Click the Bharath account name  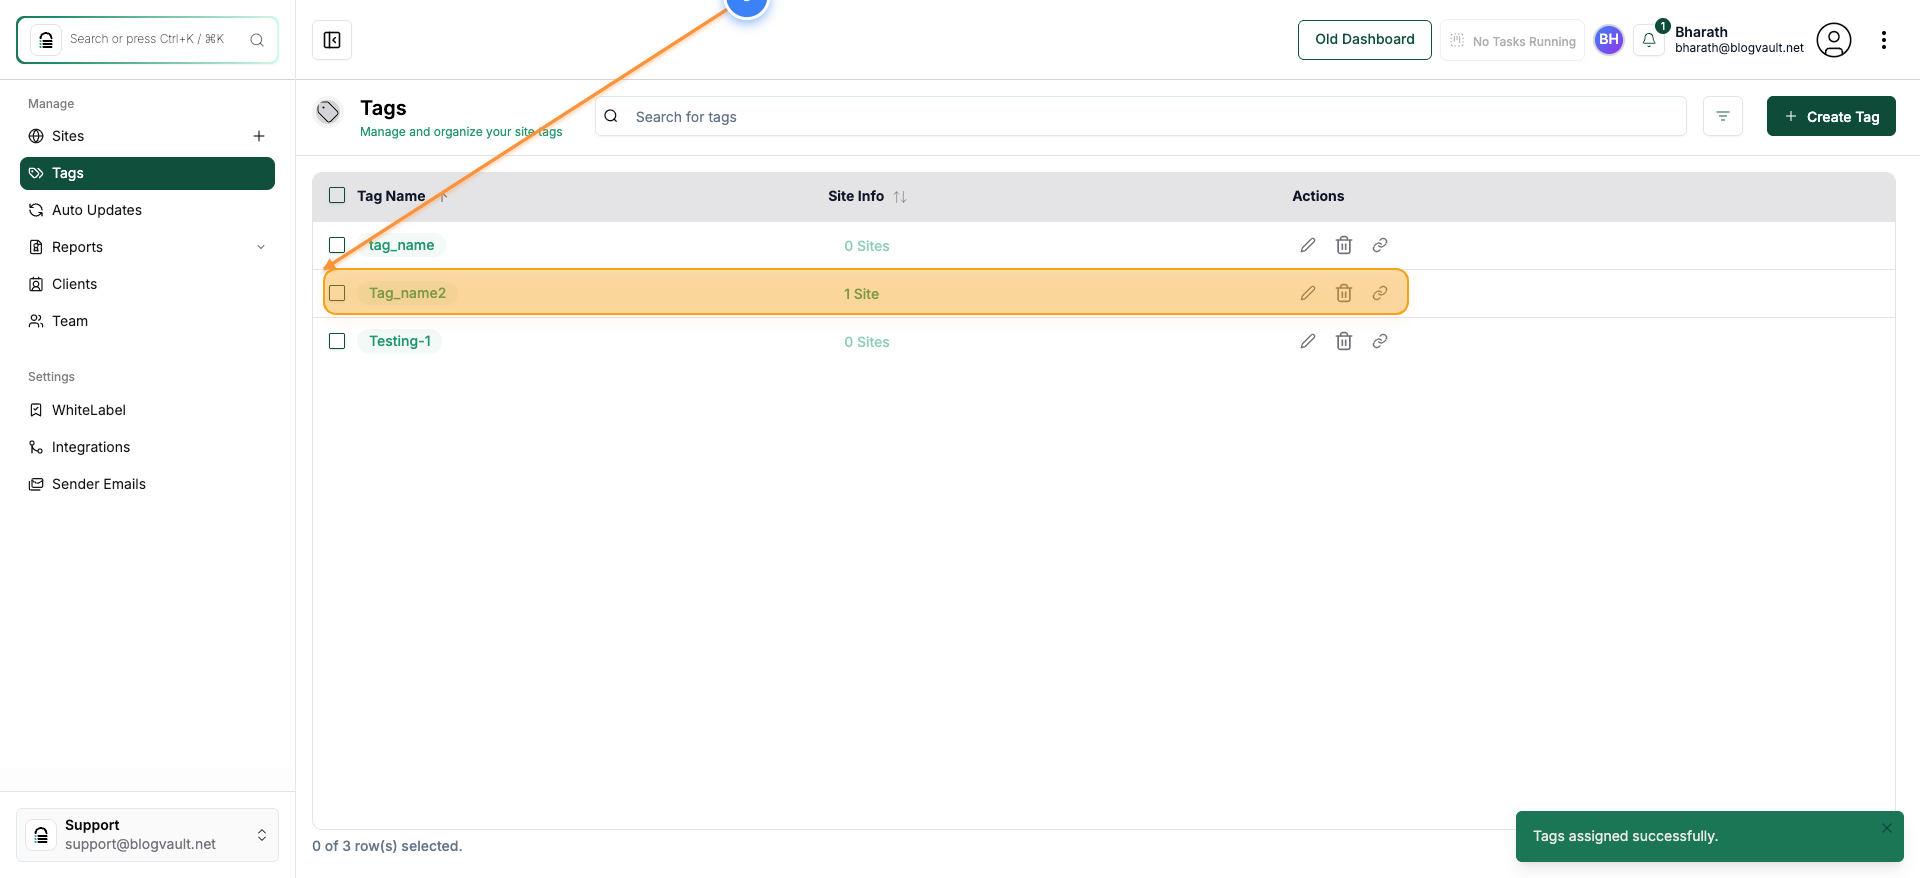(x=1701, y=32)
